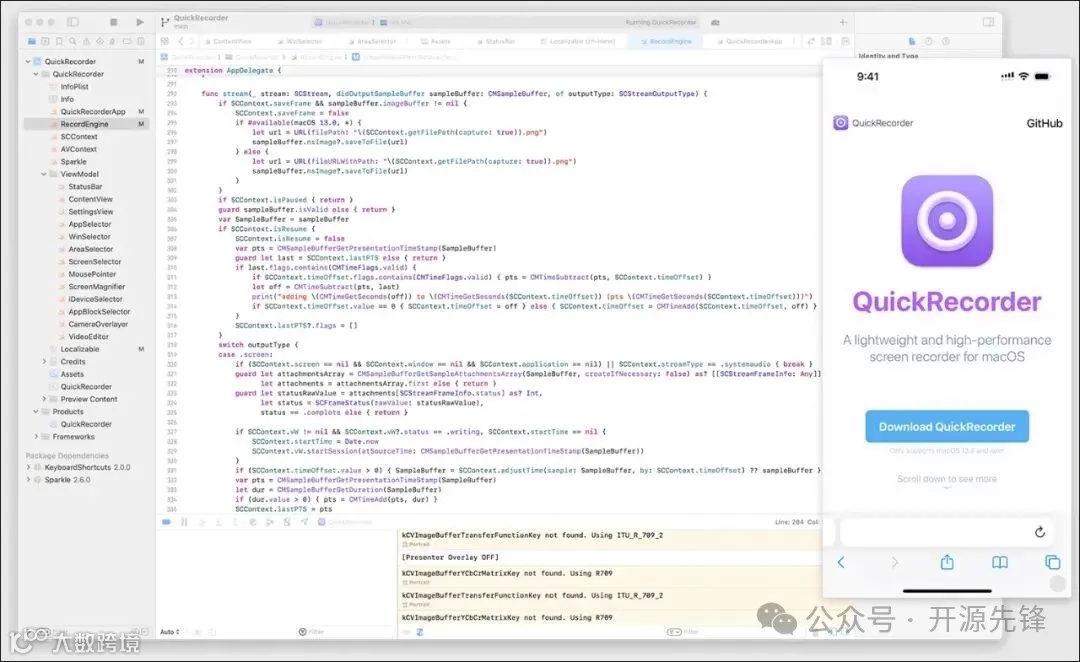Open the Find navigator magnifier icon

(72, 41)
